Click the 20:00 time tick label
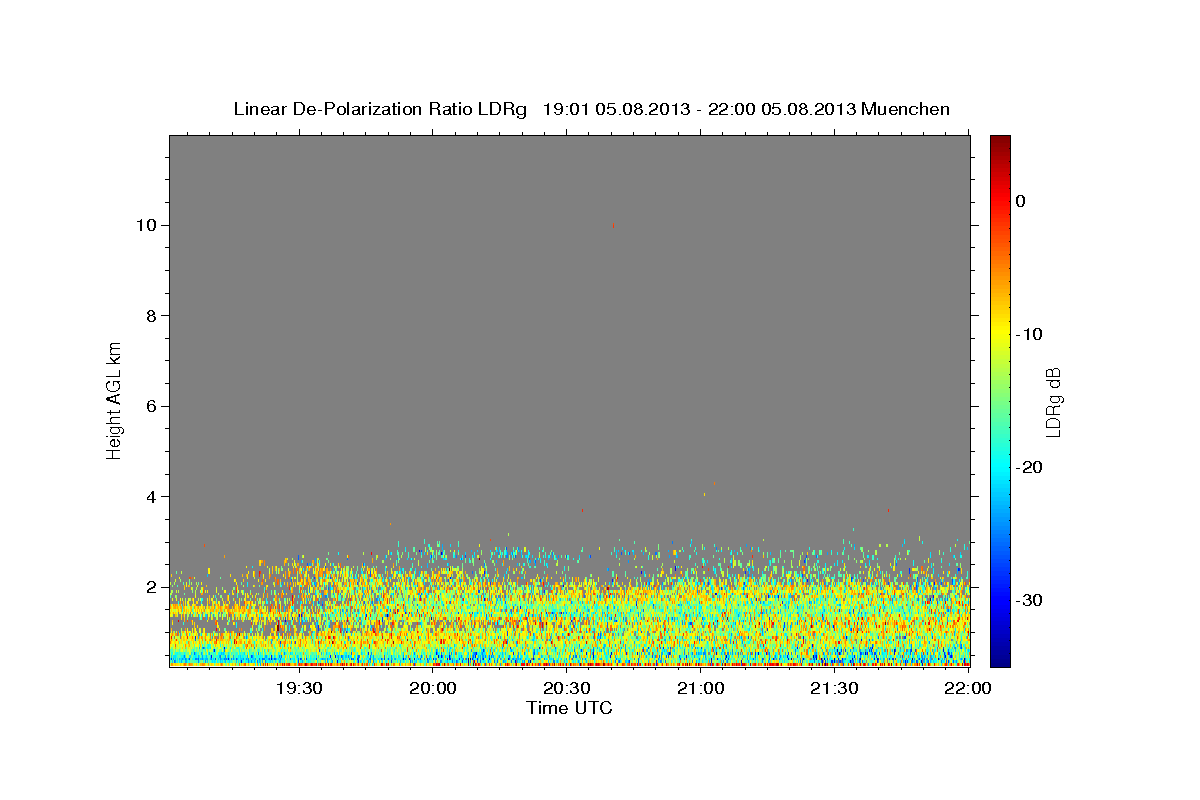This screenshot has width=1200, height=800. click(x=434, y=688)
